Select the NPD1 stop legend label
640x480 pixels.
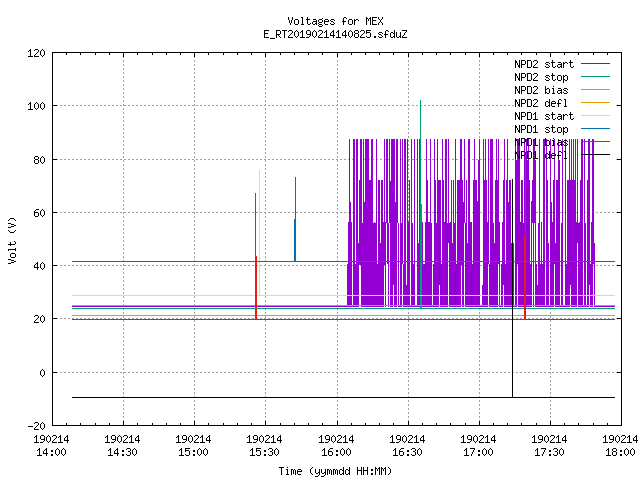tap(541, 129)
